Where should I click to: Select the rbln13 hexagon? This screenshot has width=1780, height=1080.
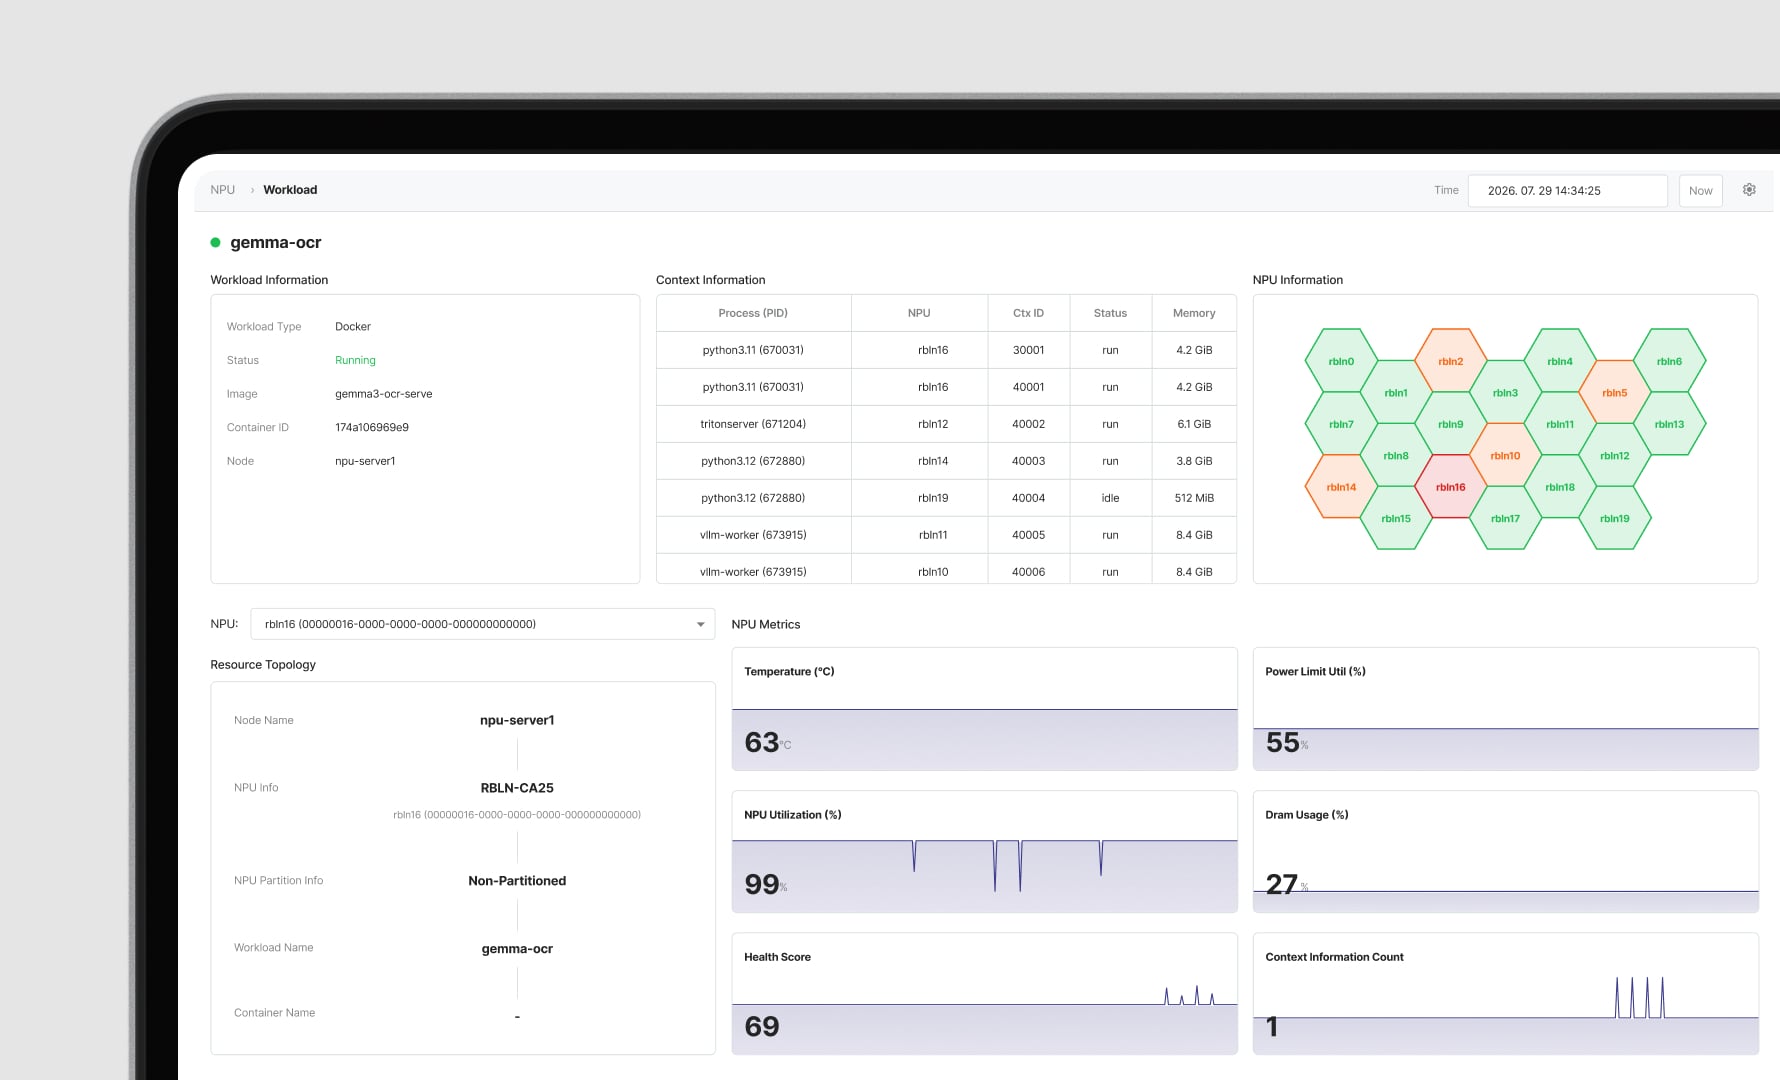coord(1669,424)
